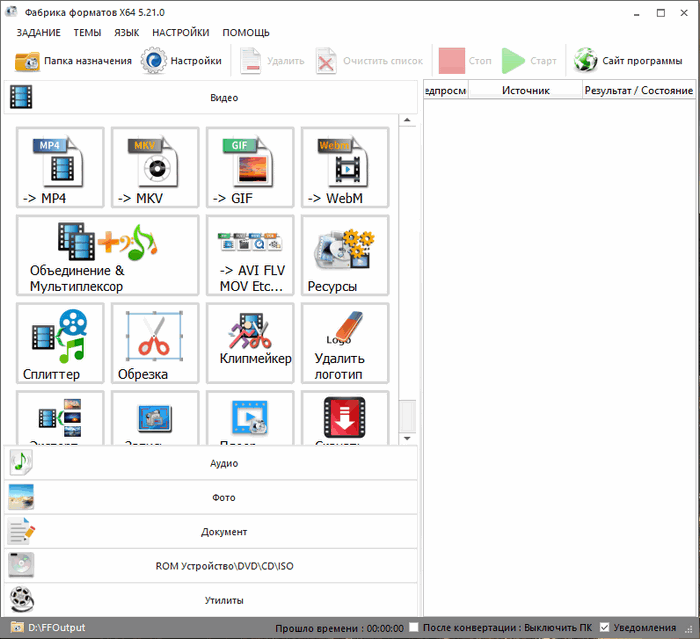Click the video panel scrollbar thumb

click(407, 416)
